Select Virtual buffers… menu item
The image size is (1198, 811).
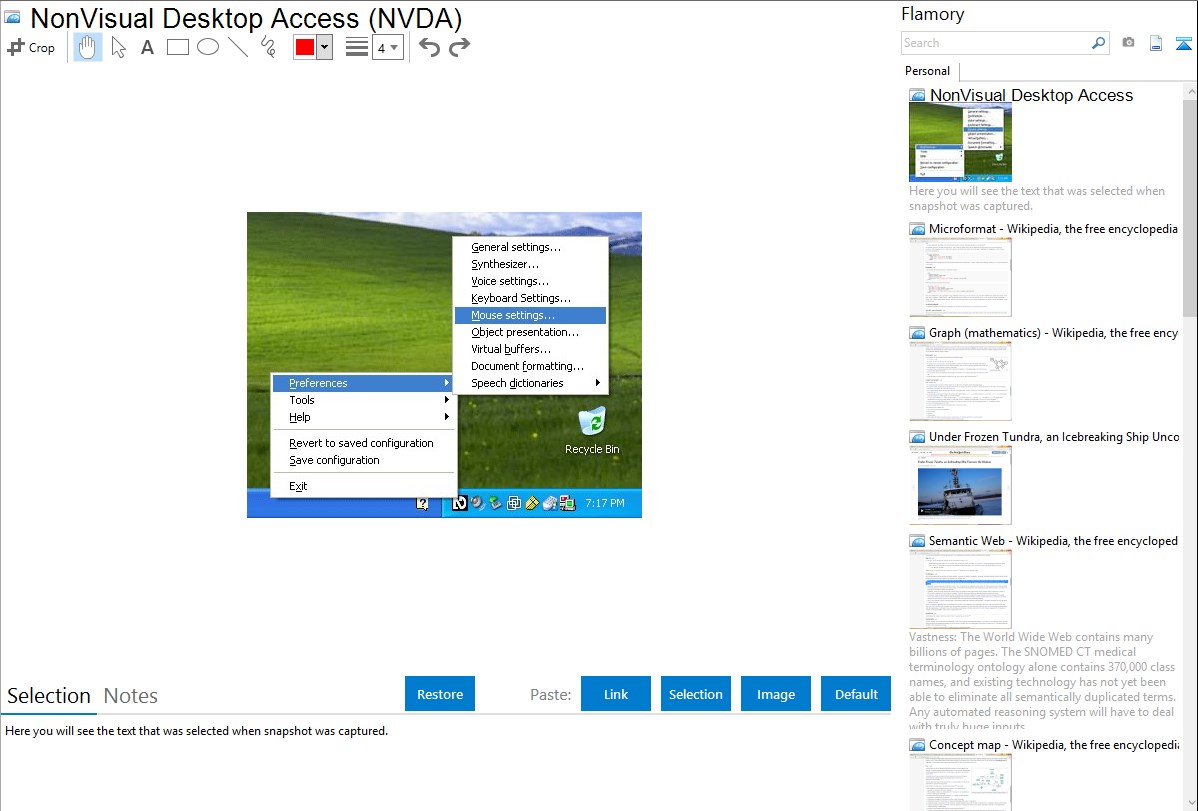530,349
